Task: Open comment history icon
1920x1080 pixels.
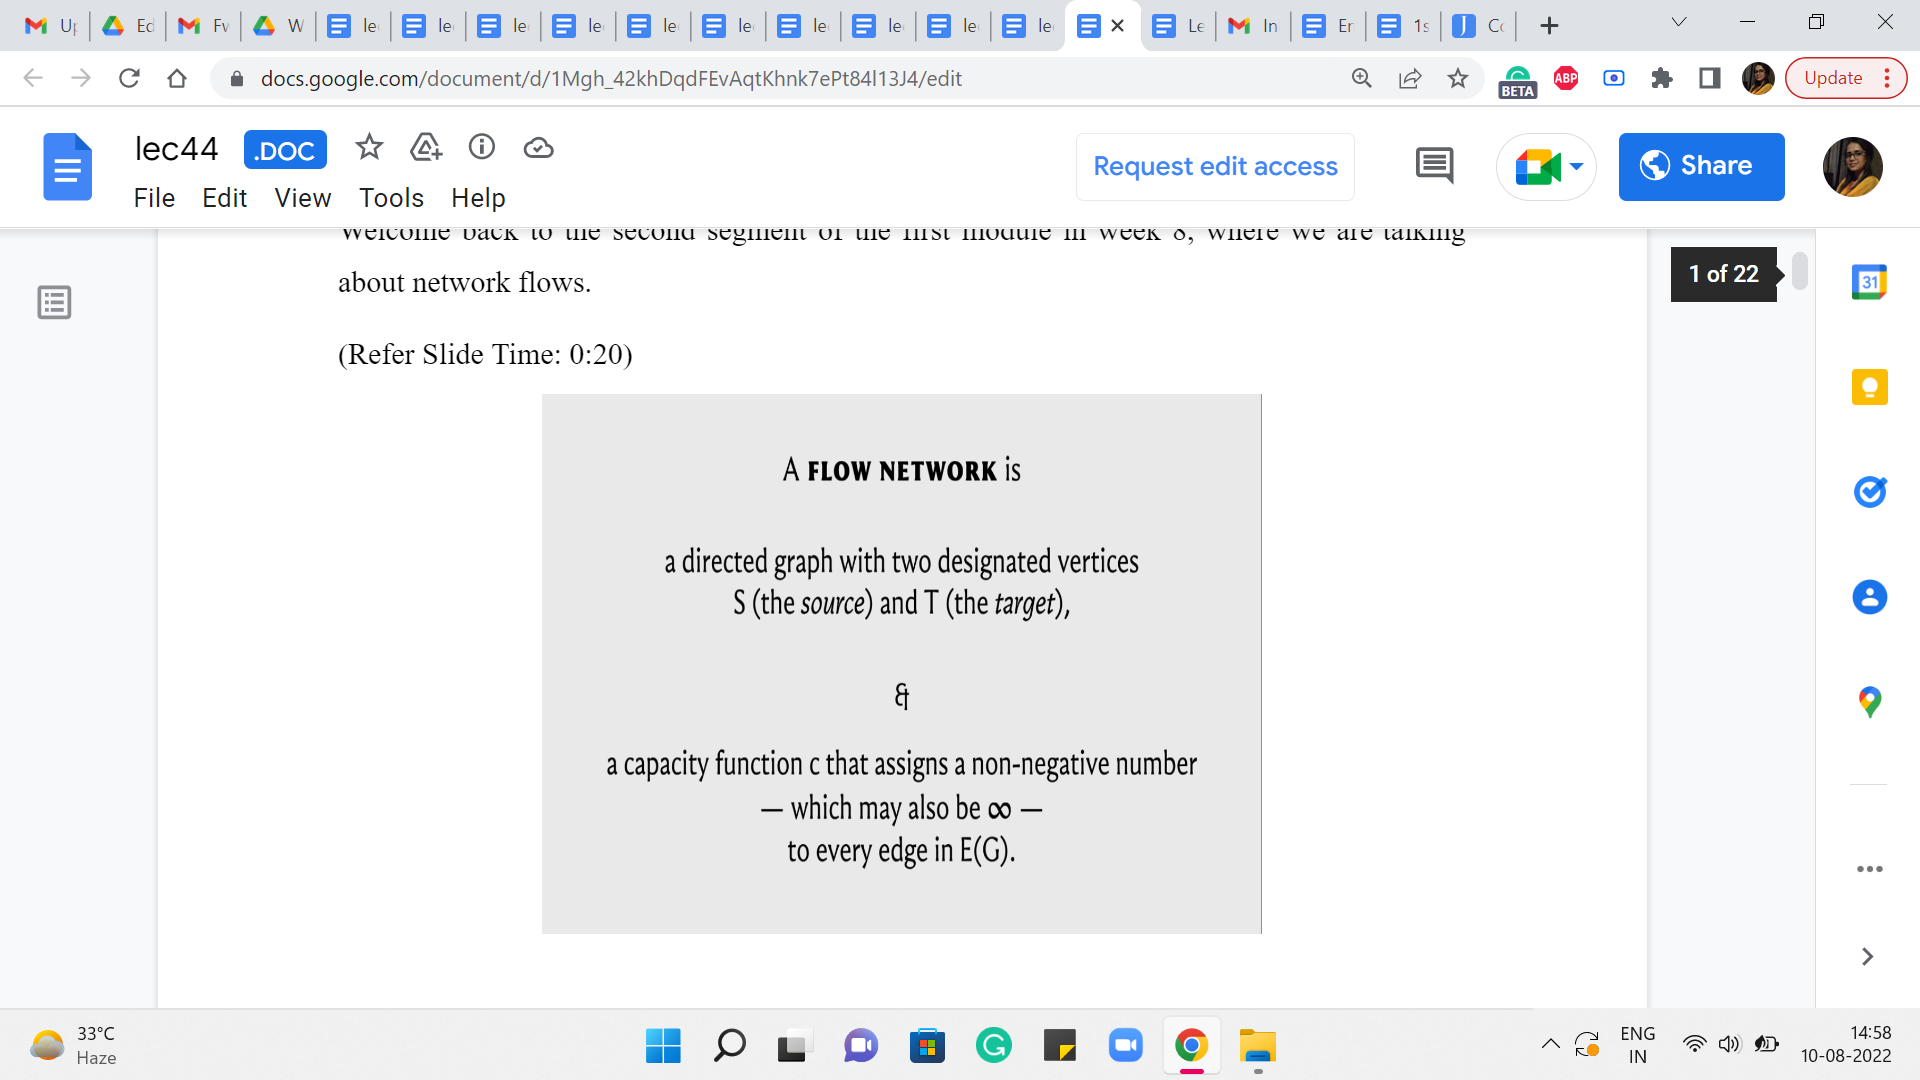Action: [1434, 166]
